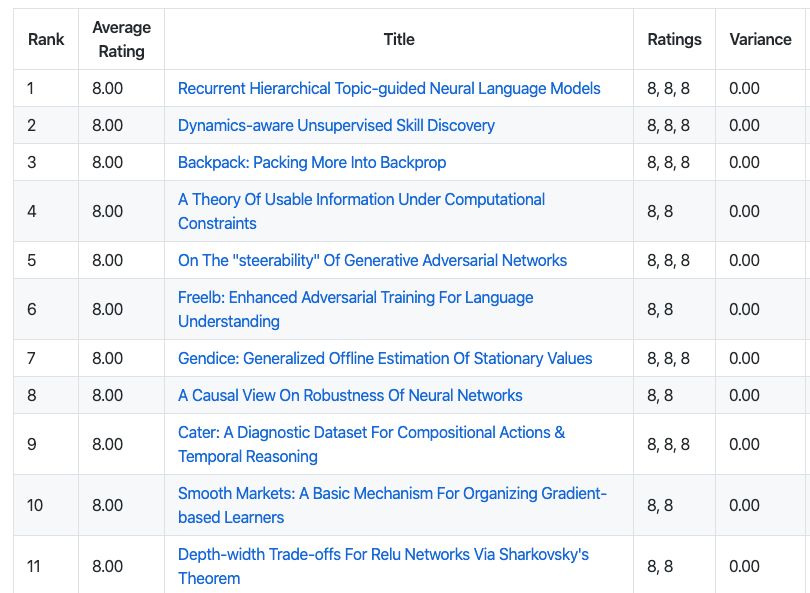Click Cater: A Diagnostic Dataset paper link
Image resolution: width=810 pixels, height=593 pixels.
coord(371,432)
